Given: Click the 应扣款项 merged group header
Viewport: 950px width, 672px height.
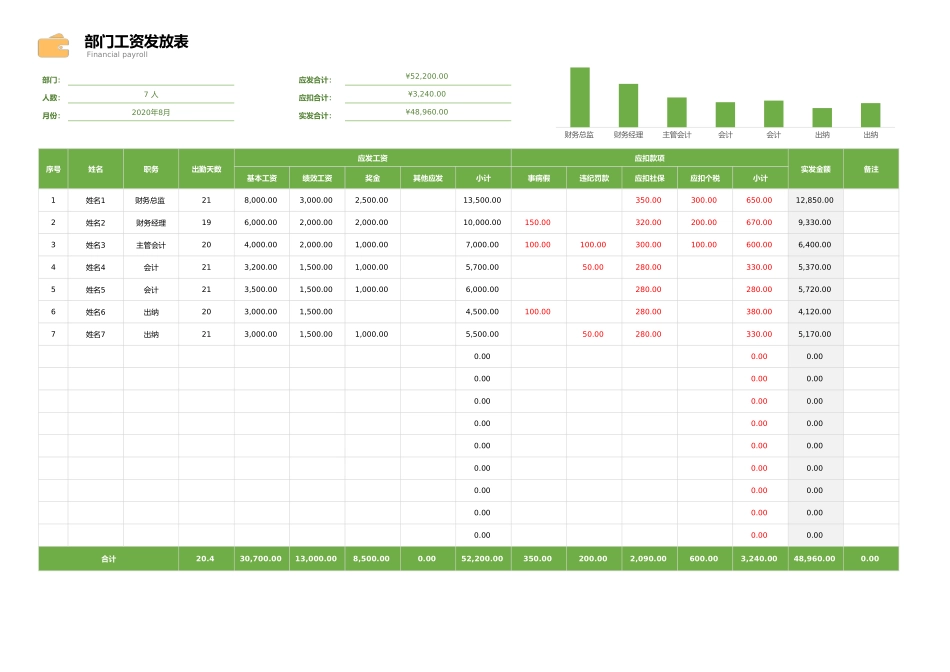Looking at the screenshot, I should click(648, 158).
